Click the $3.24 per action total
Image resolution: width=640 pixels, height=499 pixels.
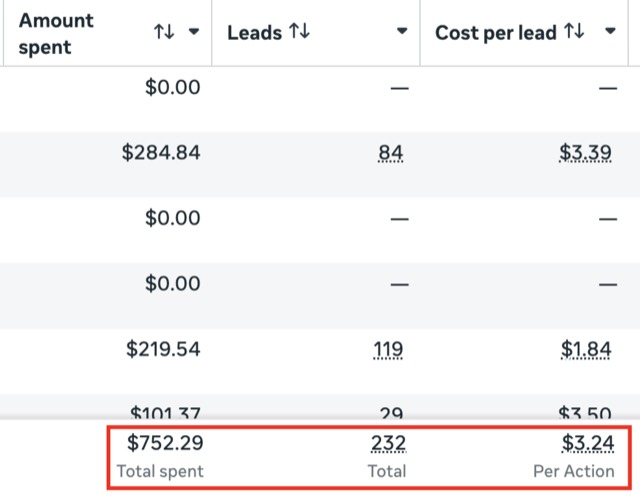[588, 443]
